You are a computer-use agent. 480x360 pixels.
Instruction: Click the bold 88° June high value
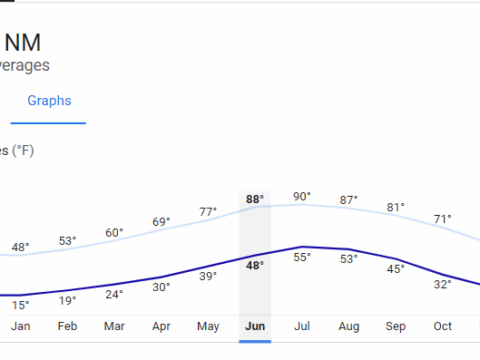pyautogui.click(x=255, y=199)
